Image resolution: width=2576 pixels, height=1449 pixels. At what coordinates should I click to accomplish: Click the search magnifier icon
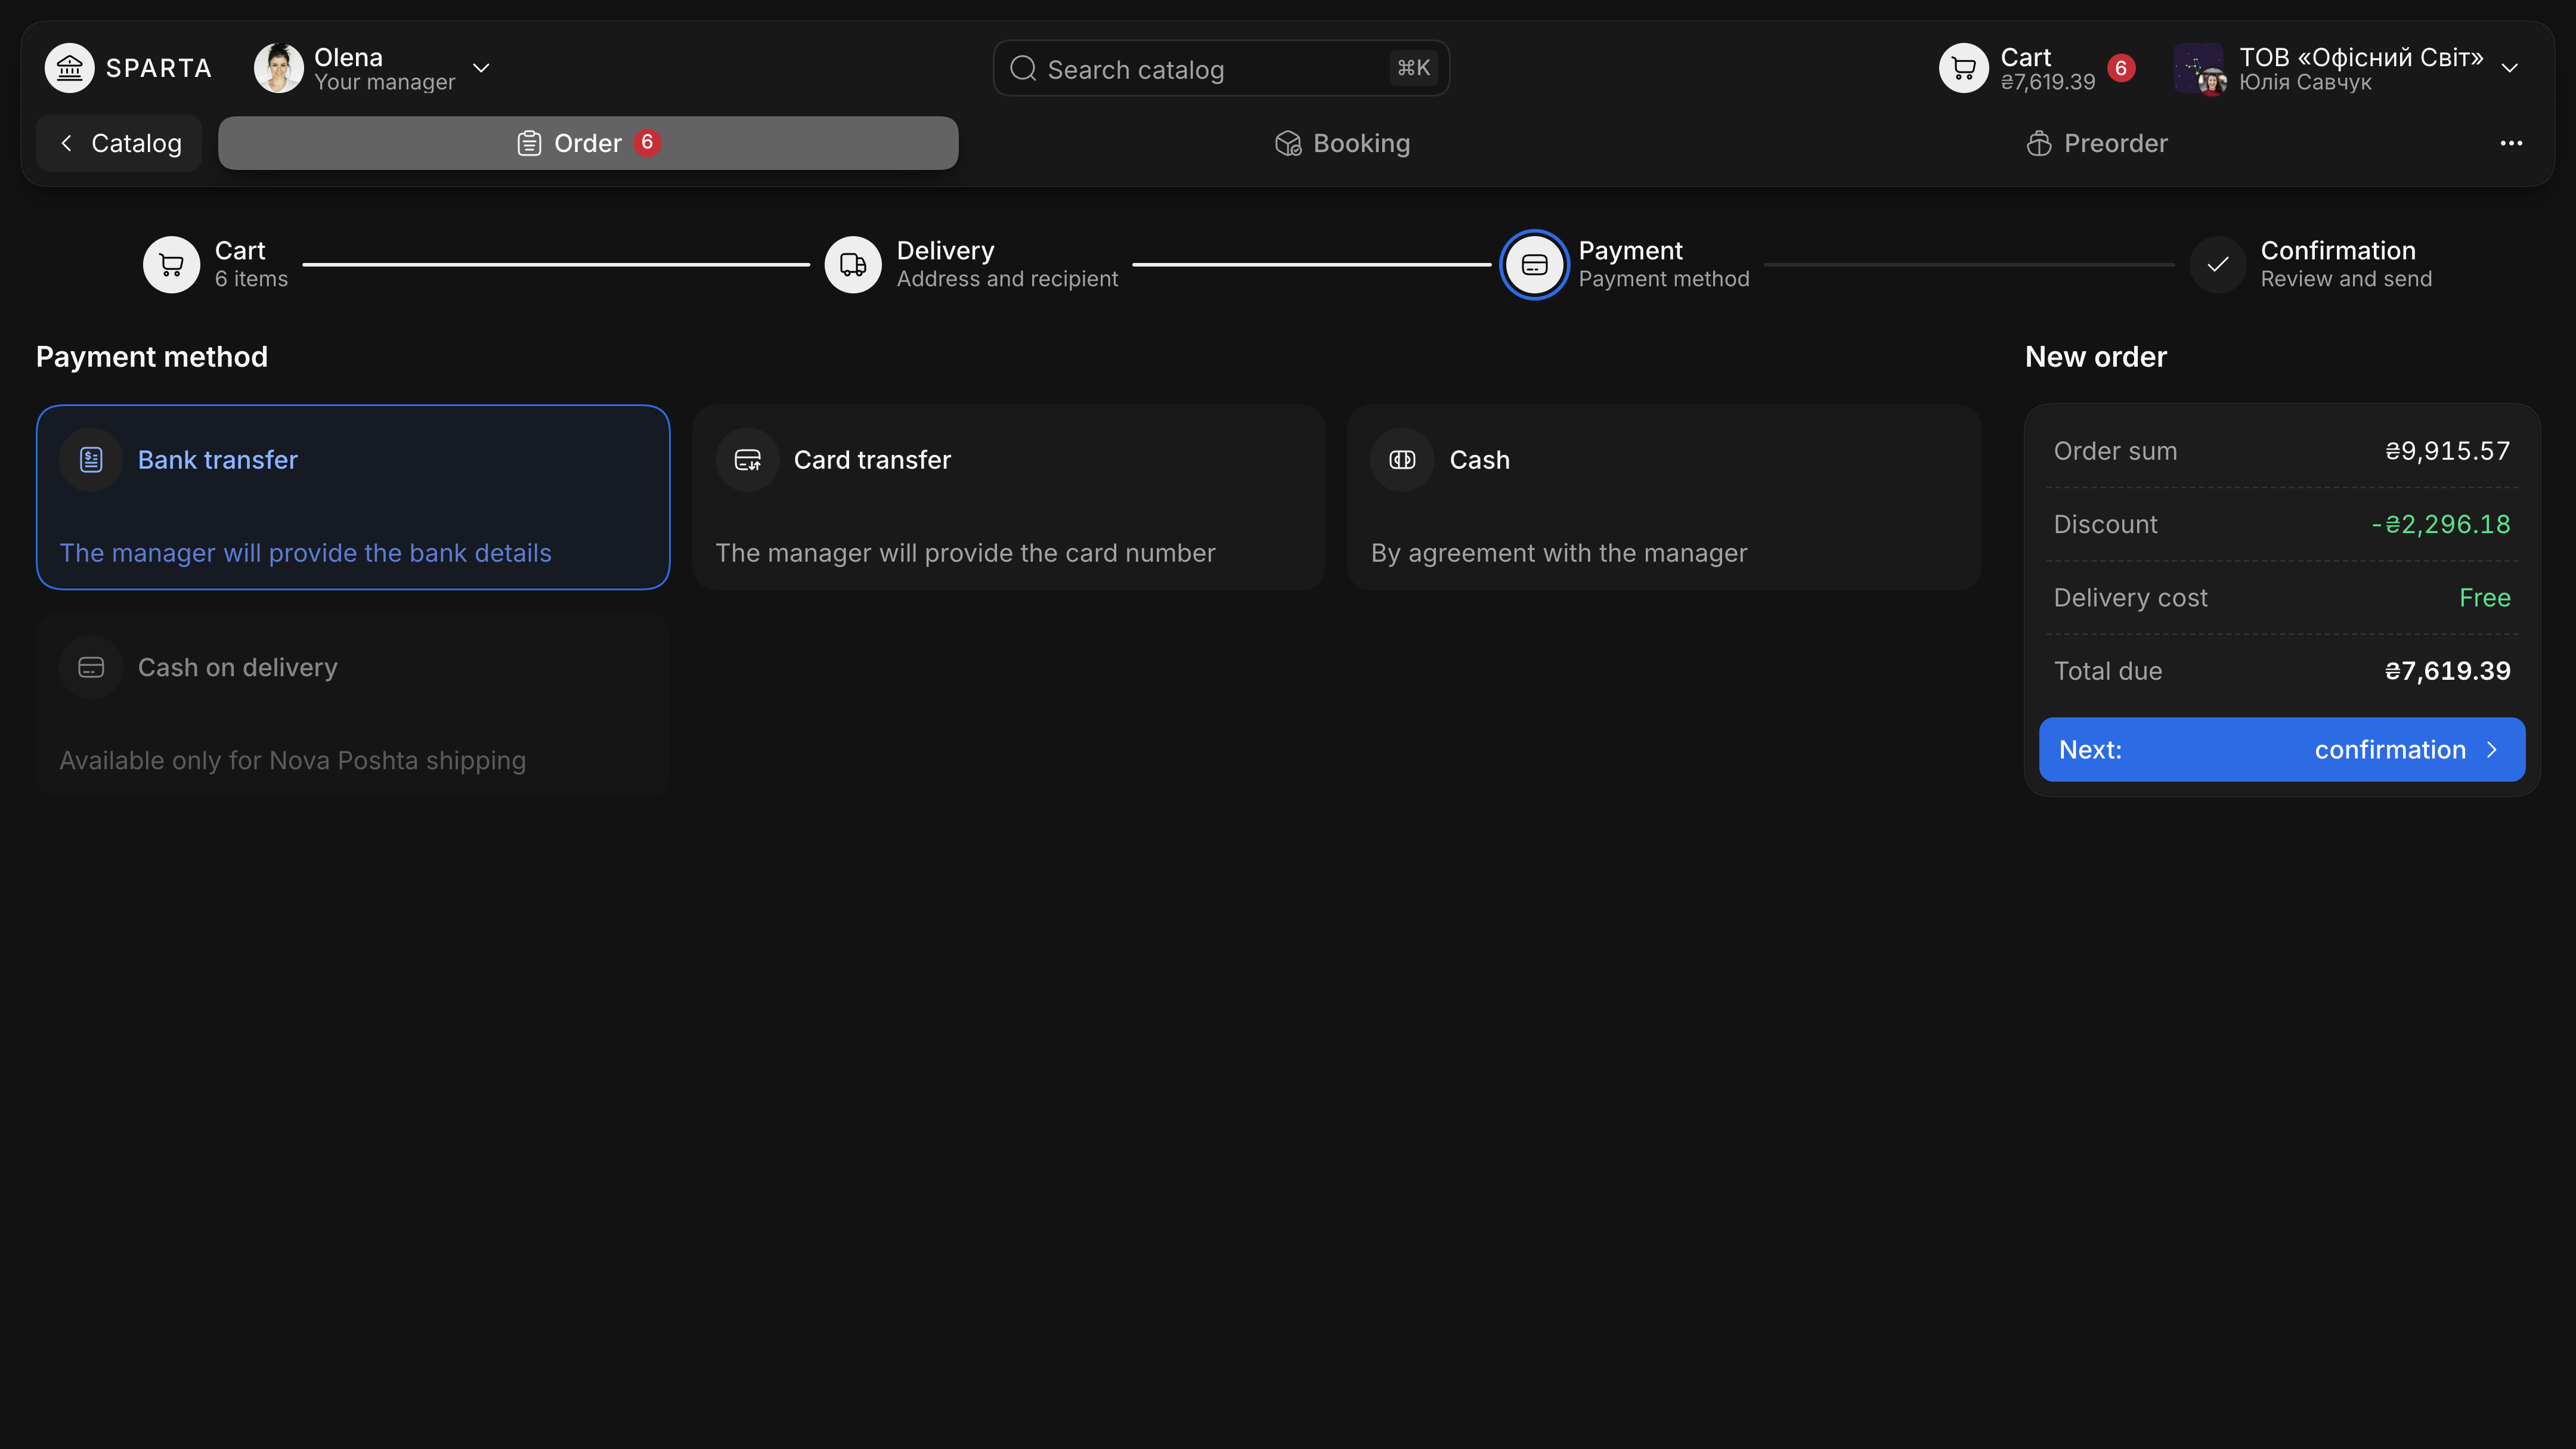pyautogui.click(x=1022, y=68)
